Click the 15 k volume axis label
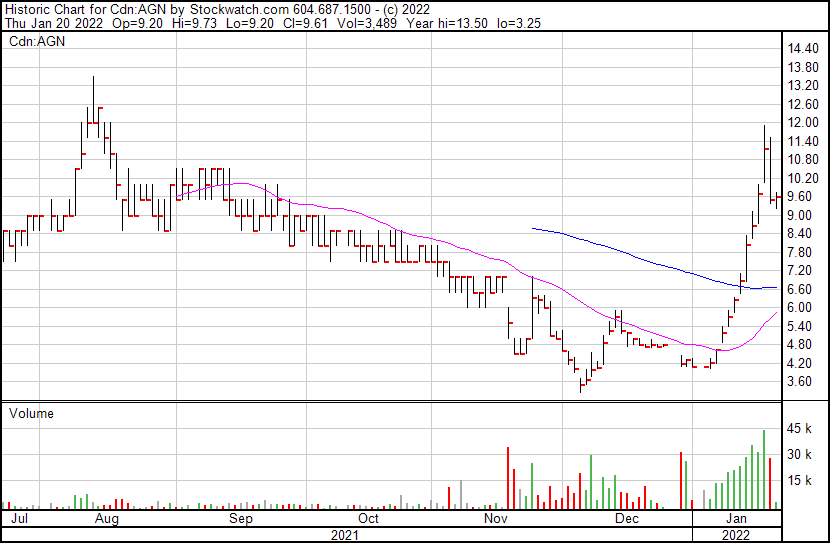830x543 pixels. [799, 481]
